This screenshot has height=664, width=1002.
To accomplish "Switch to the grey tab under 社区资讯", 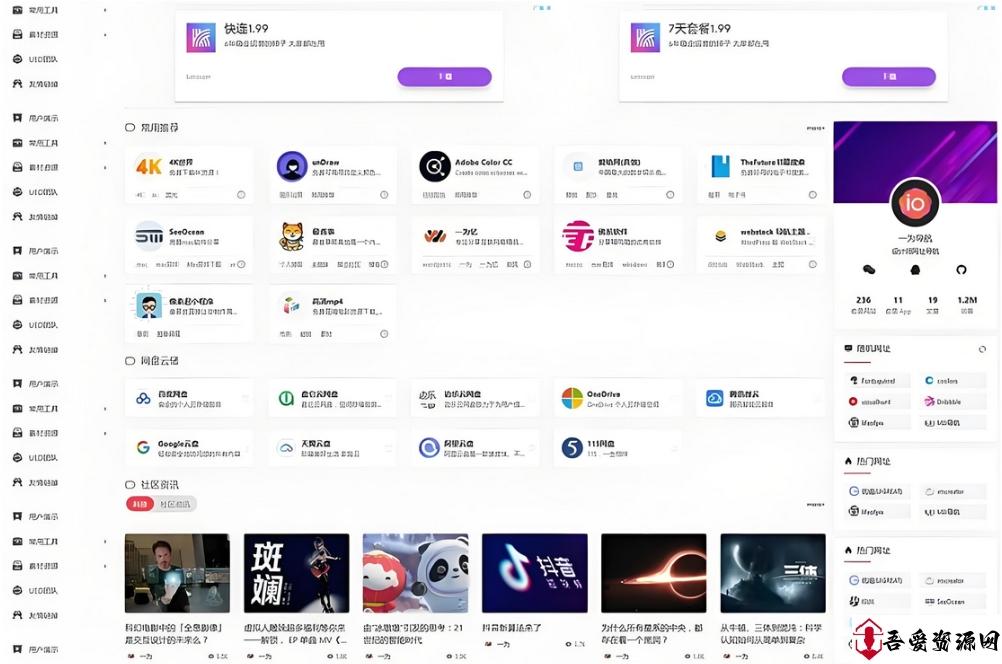I will (174, 504).
